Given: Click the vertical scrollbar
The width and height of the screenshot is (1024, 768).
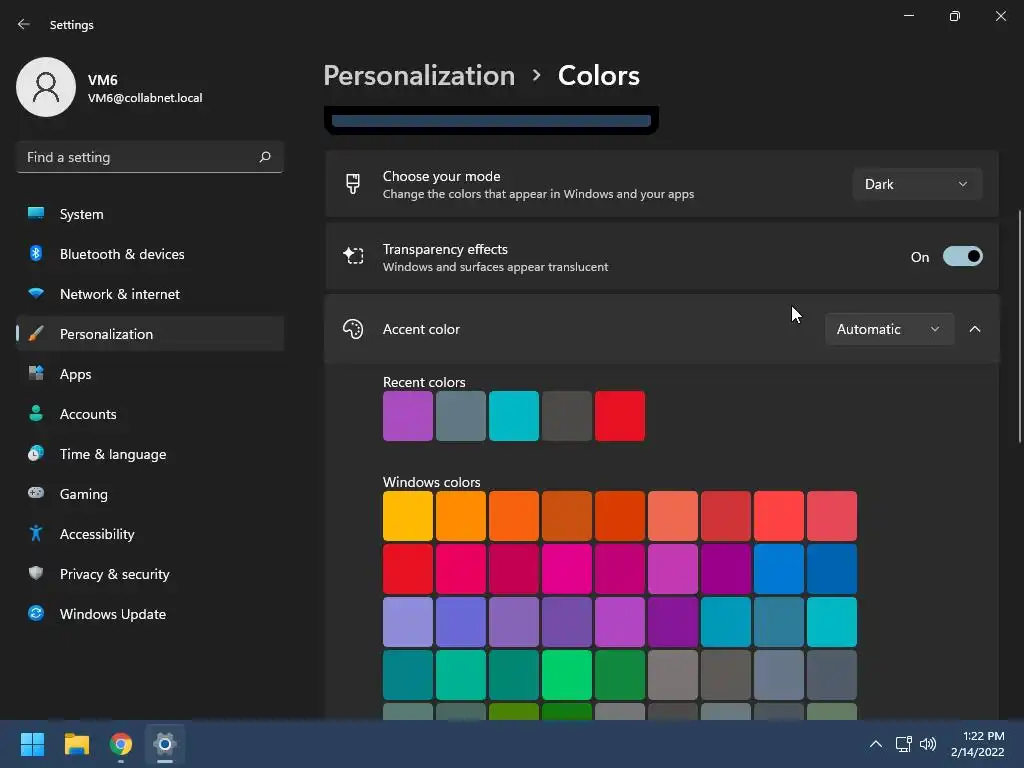Looking at the screenshot, I should tap(1020, 327).
